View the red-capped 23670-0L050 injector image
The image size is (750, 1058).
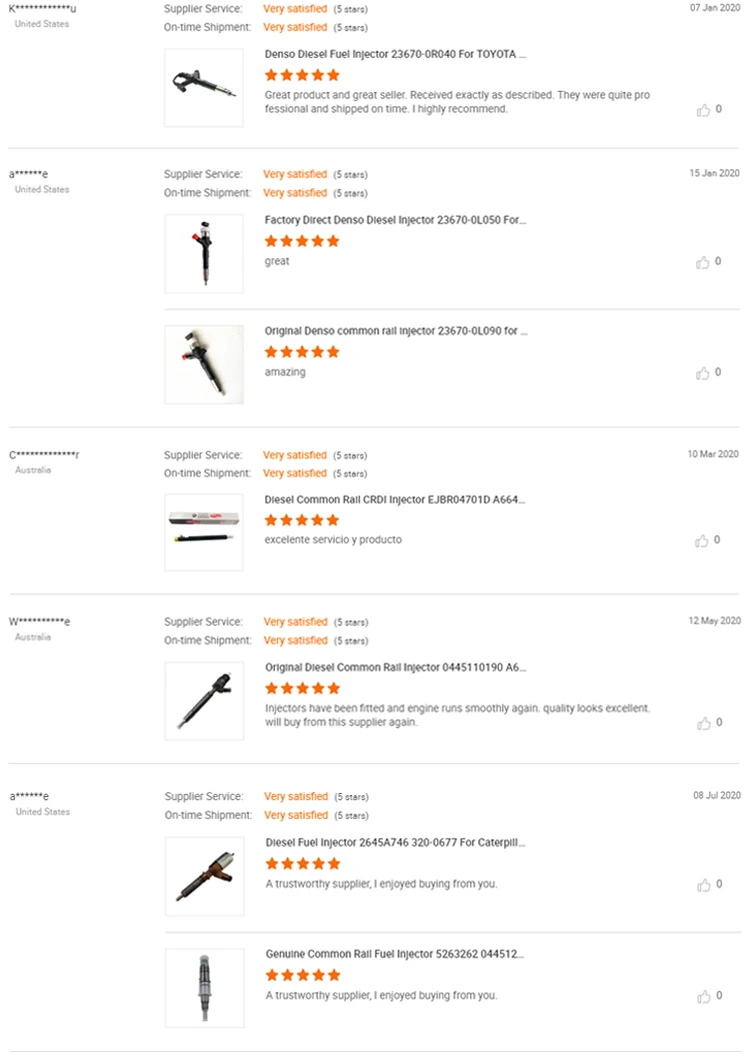204,253
